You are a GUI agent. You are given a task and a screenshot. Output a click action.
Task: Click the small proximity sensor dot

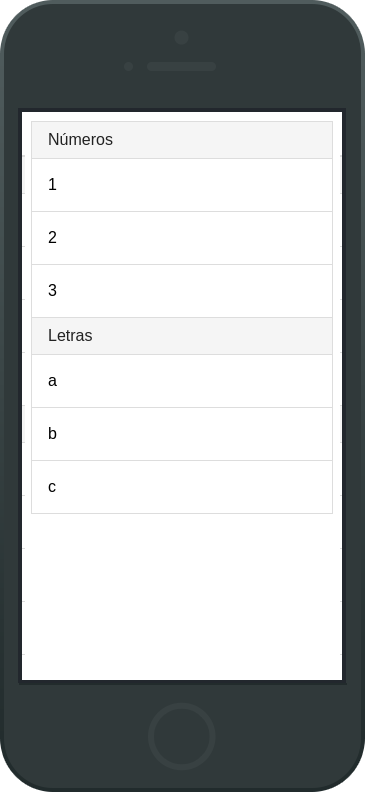(x=128, y=66)
